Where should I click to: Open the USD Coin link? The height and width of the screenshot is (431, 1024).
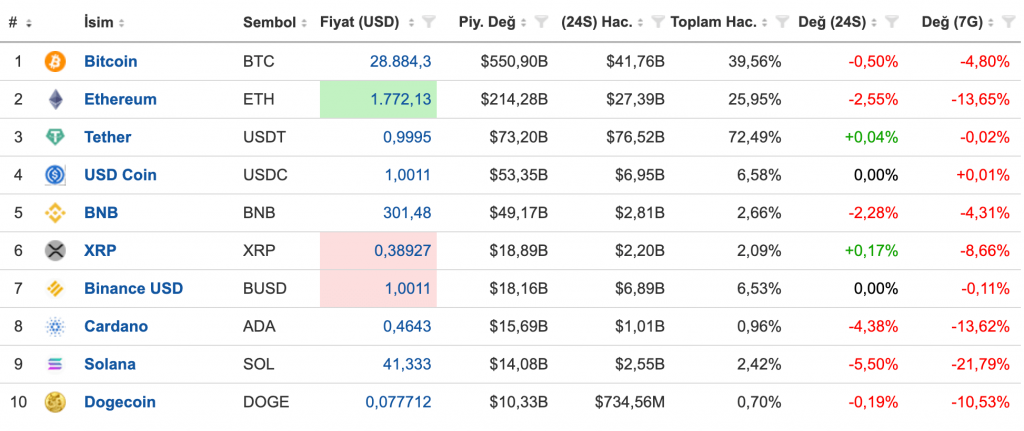coord(120,176)
